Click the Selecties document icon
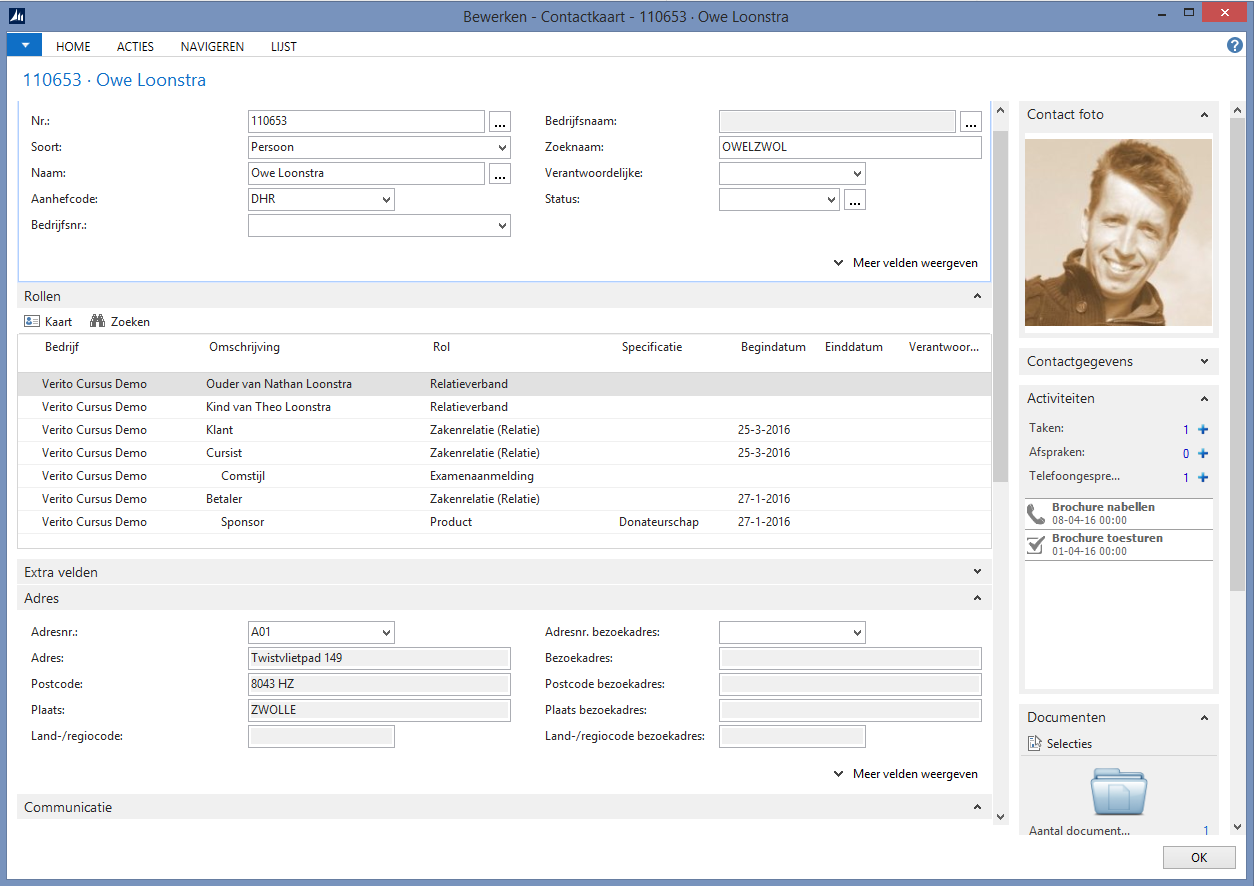Screen dimensions: 1254x886 point(1035,743)
